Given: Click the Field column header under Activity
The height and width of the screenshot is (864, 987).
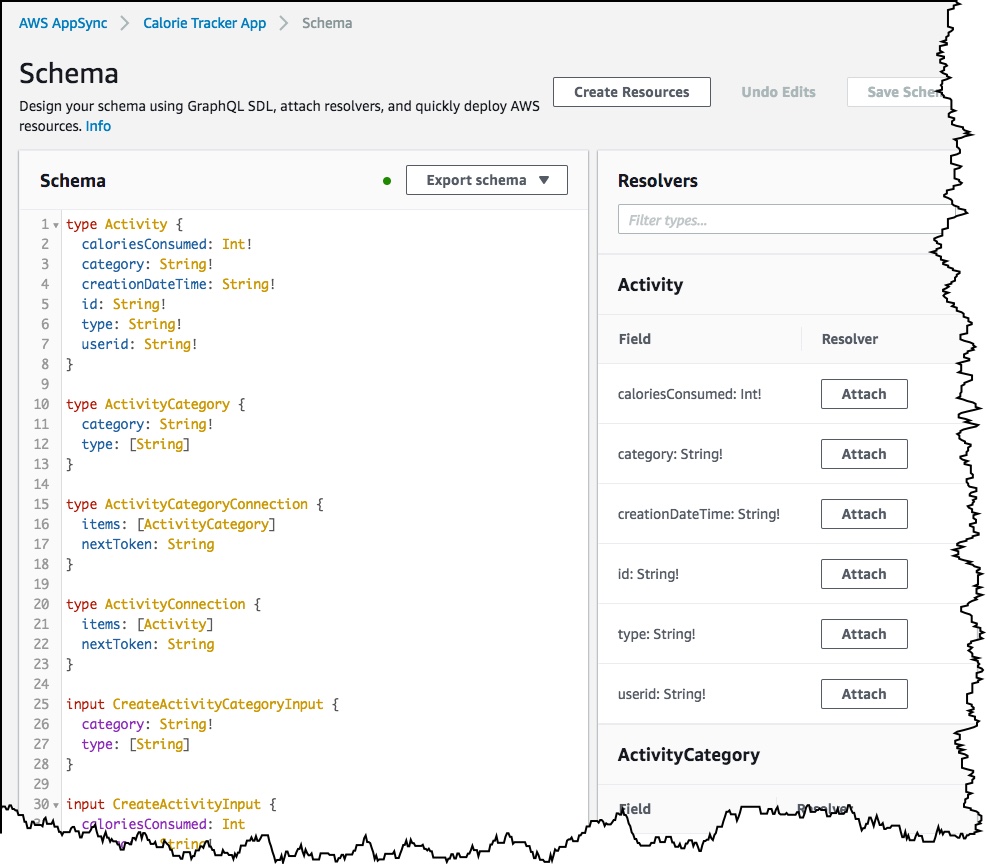Looking at the screenshot, I should tap(634, 339).
